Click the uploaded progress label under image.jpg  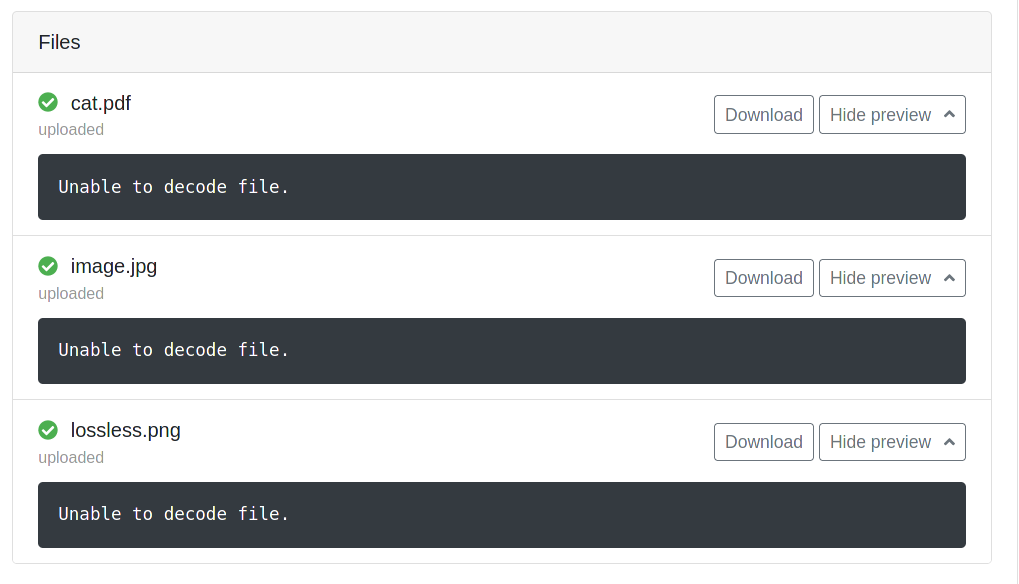point(70,293)
